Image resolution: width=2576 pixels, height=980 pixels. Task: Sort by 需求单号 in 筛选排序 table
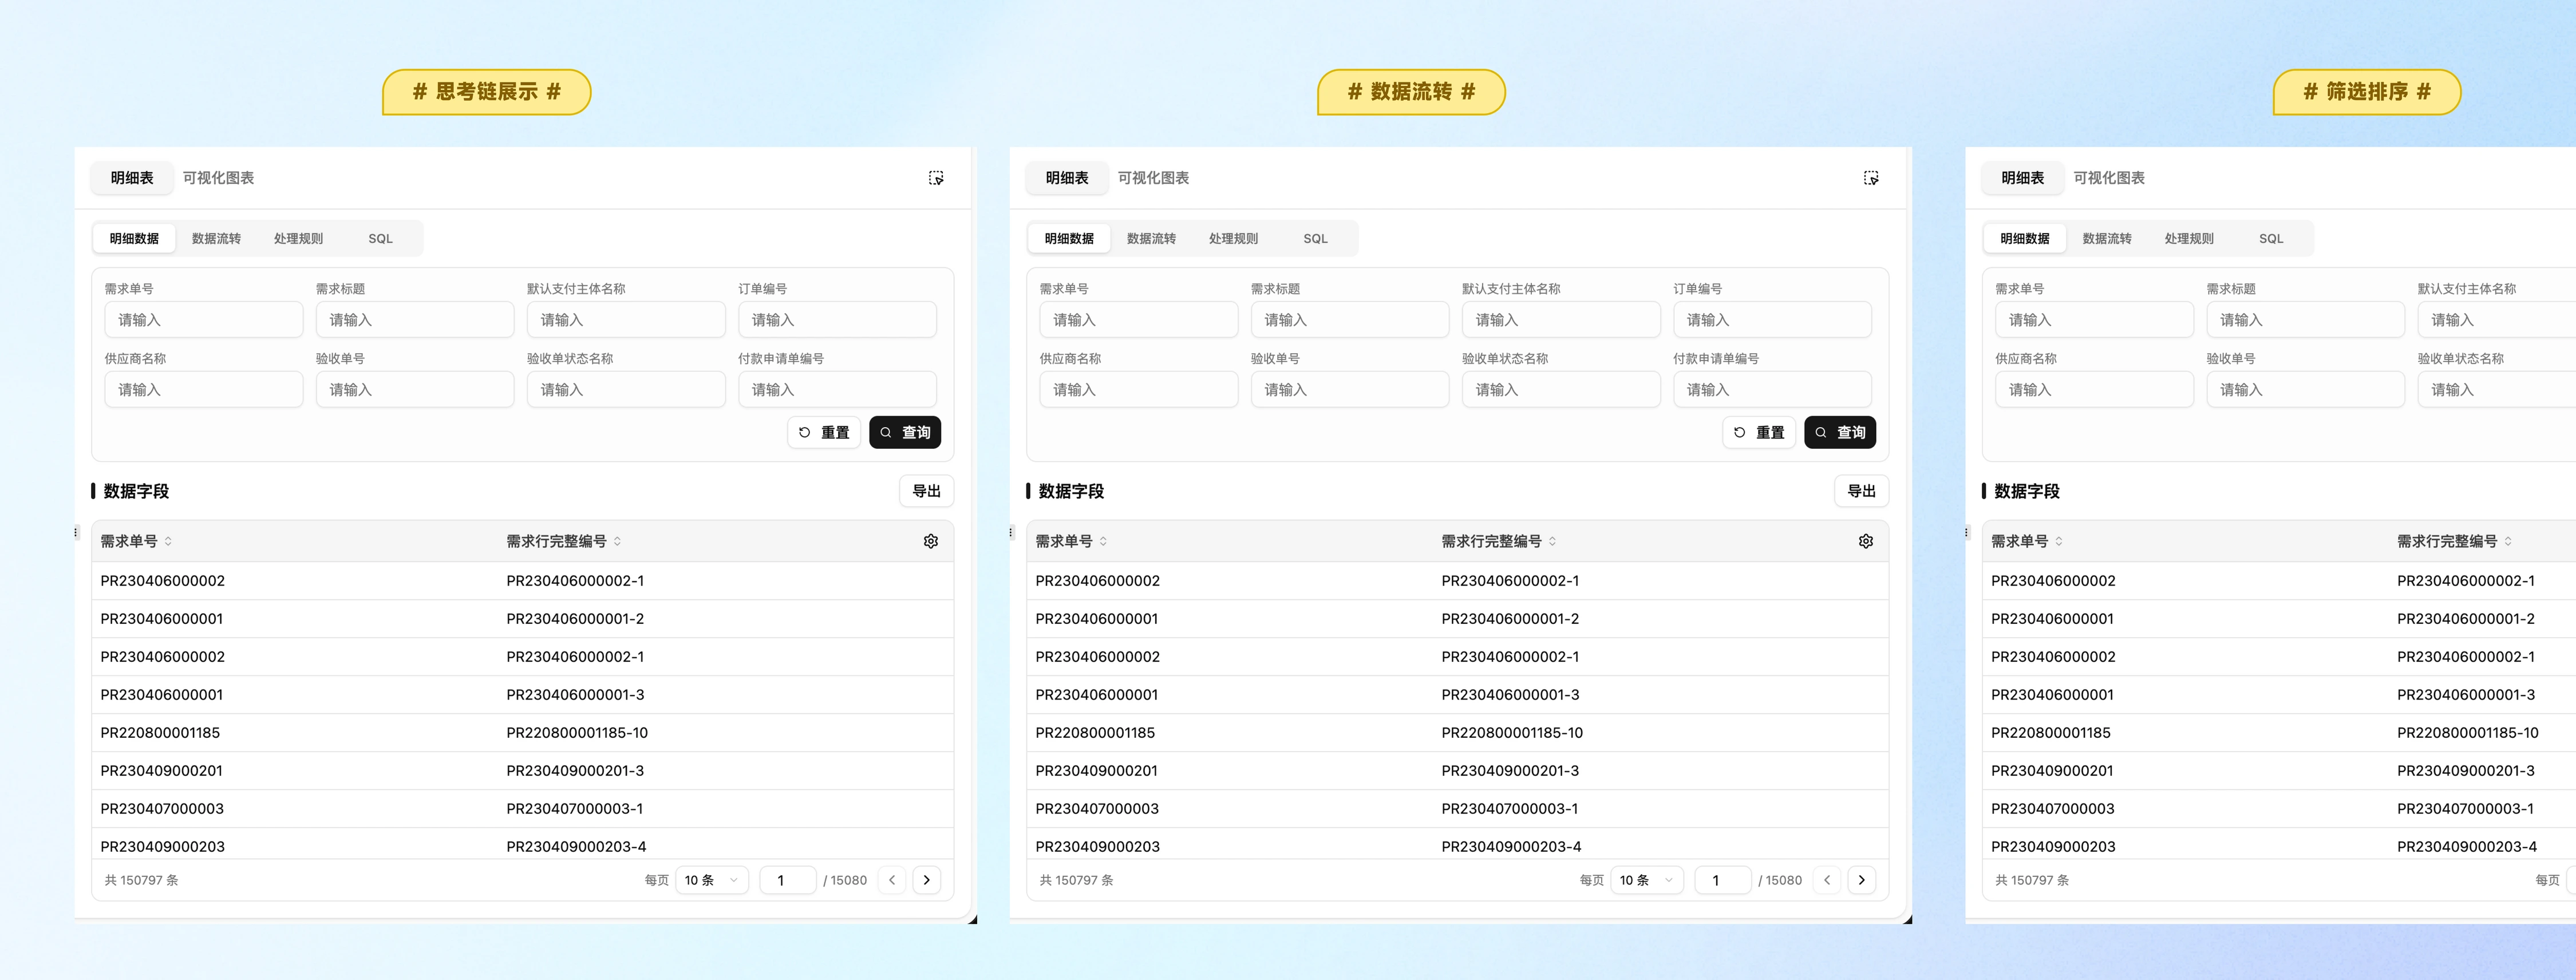[x=2059, y=541]
